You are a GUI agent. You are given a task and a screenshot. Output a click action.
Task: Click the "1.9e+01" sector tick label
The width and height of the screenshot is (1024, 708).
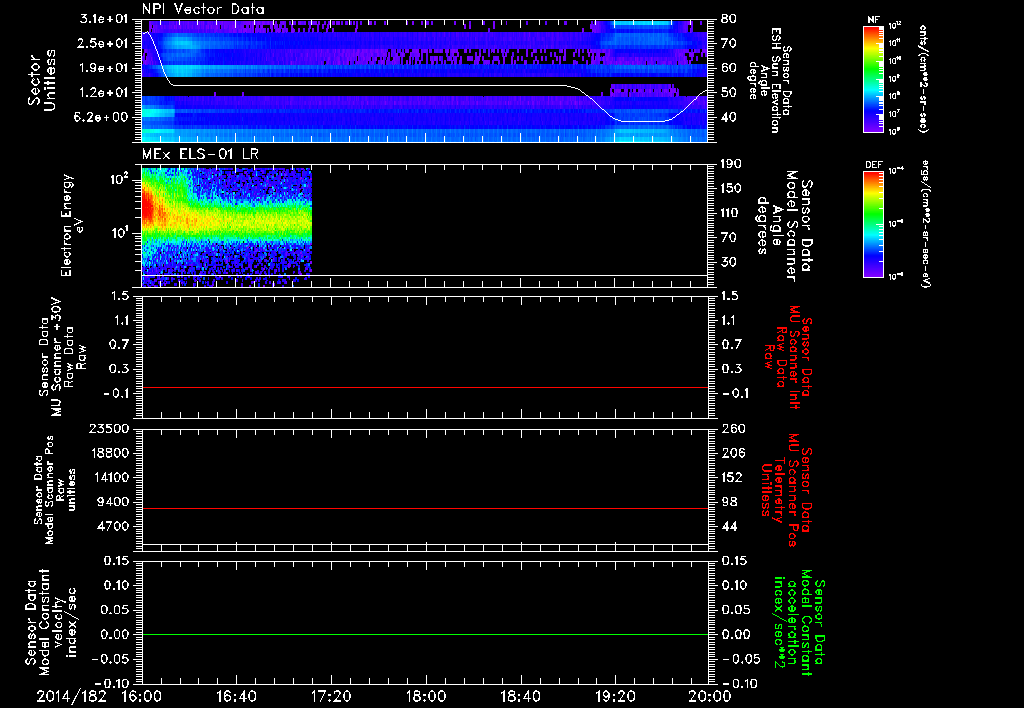click(103, 68)
